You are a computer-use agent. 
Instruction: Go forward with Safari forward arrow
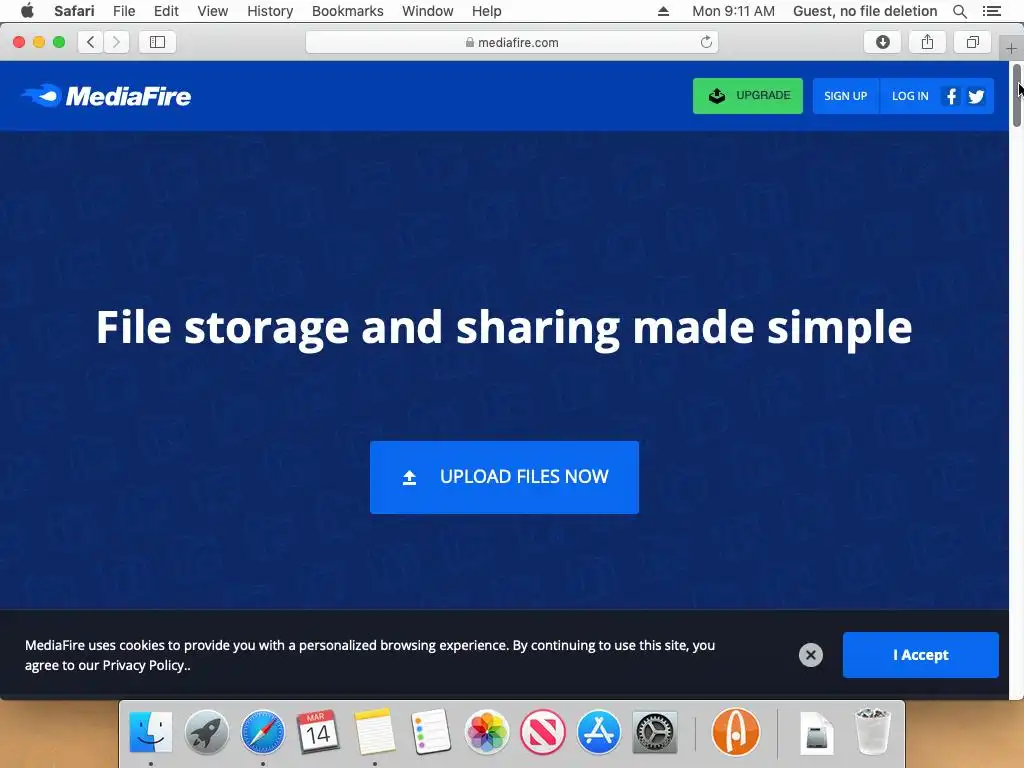coord(116,42)
